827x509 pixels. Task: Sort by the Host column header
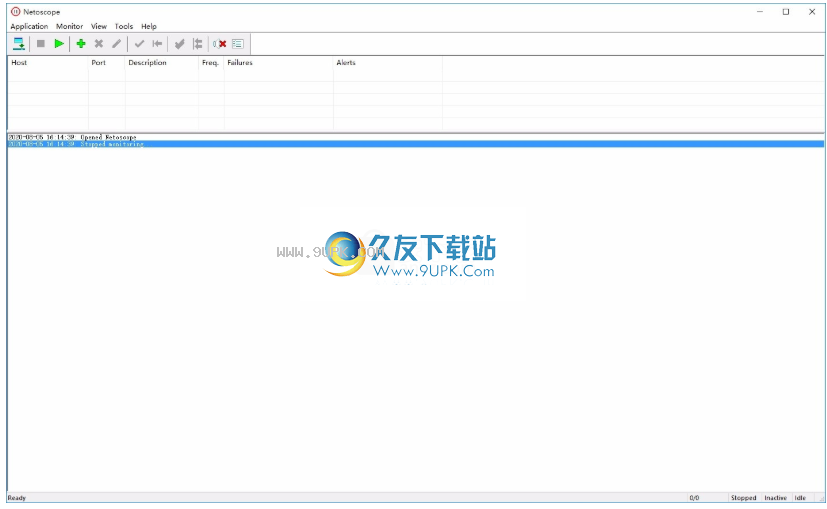point(48,63)
